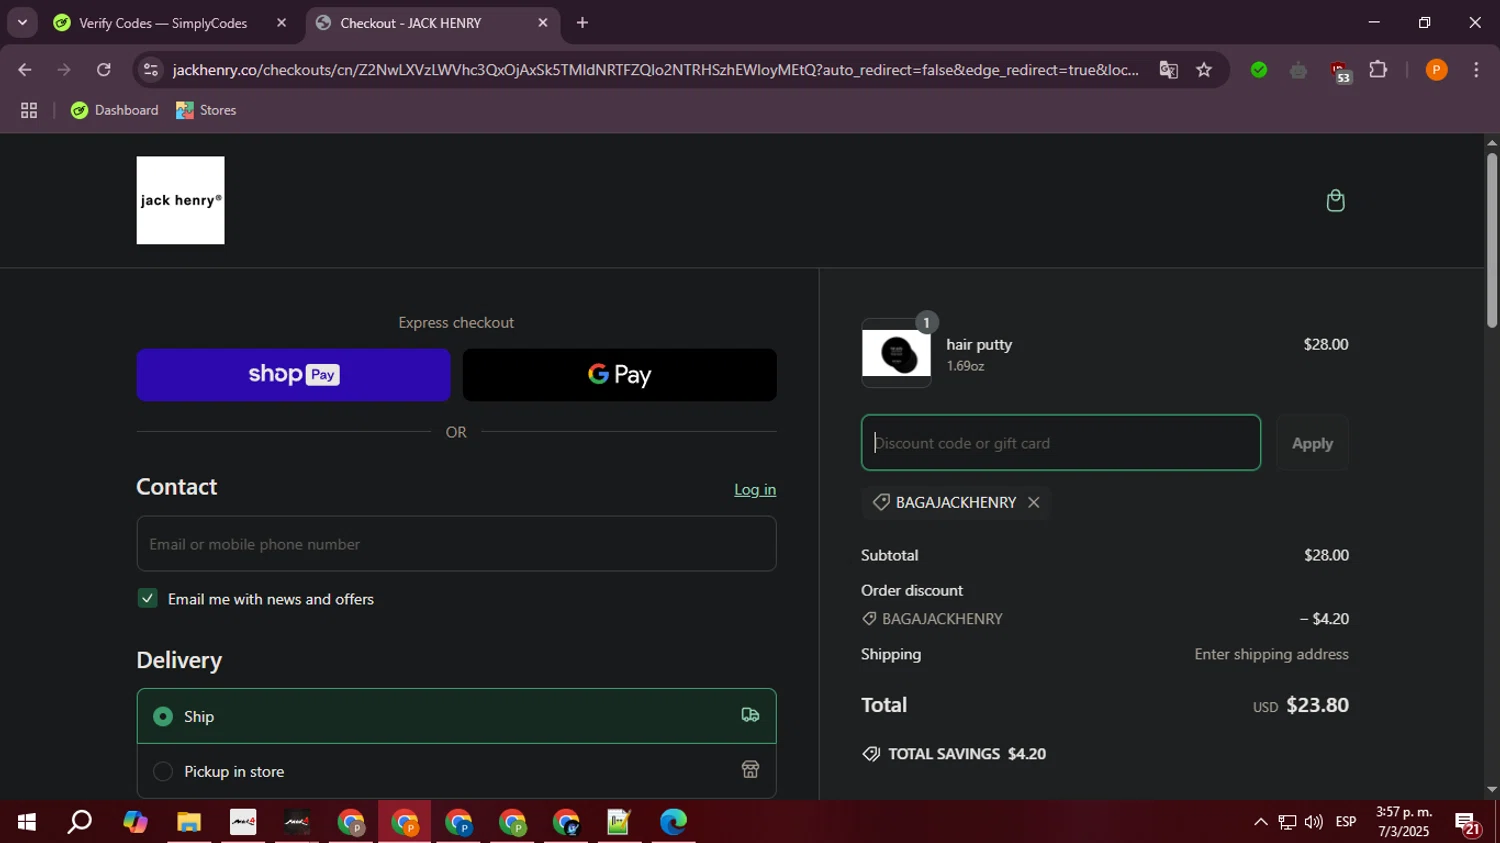
Task: Open the Notepad++ taskbar icon
Action: click(619, 822)
